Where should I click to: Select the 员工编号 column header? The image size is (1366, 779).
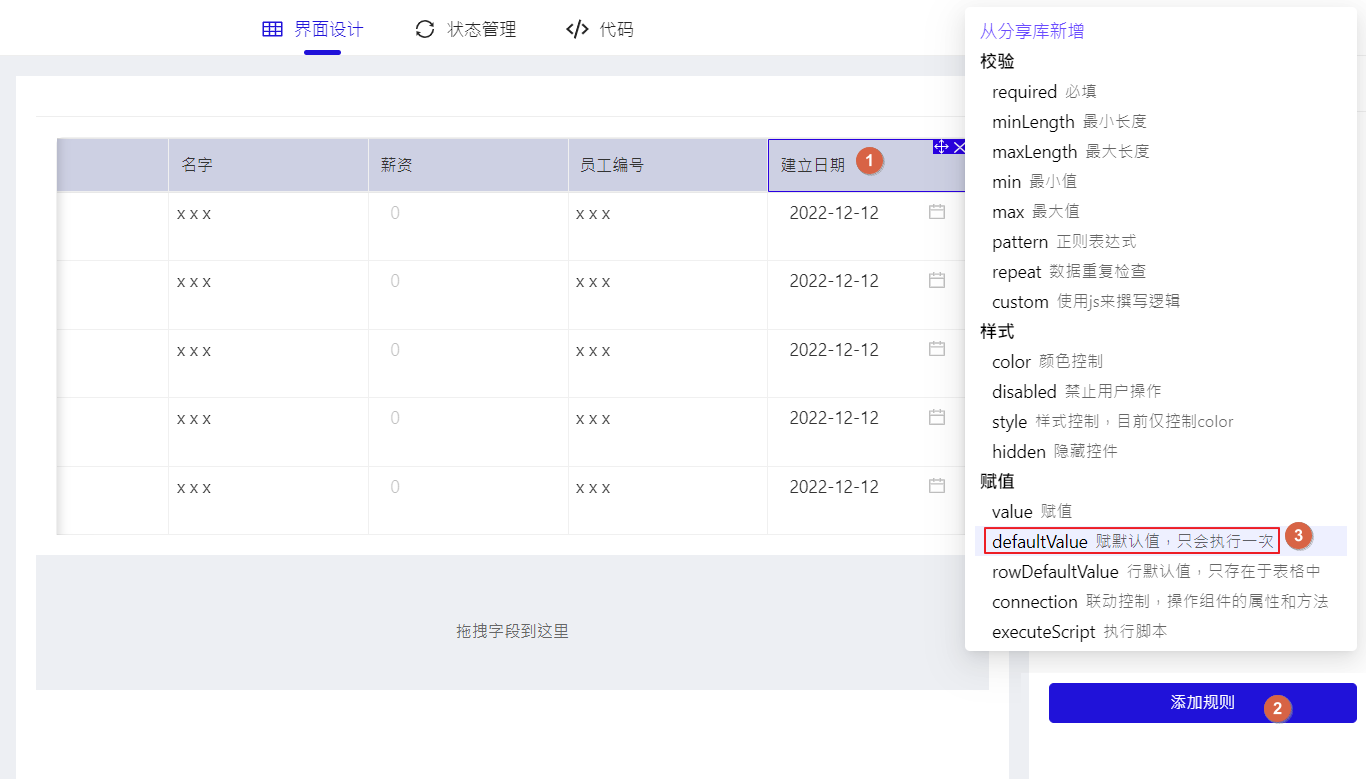tap(668, 165)
